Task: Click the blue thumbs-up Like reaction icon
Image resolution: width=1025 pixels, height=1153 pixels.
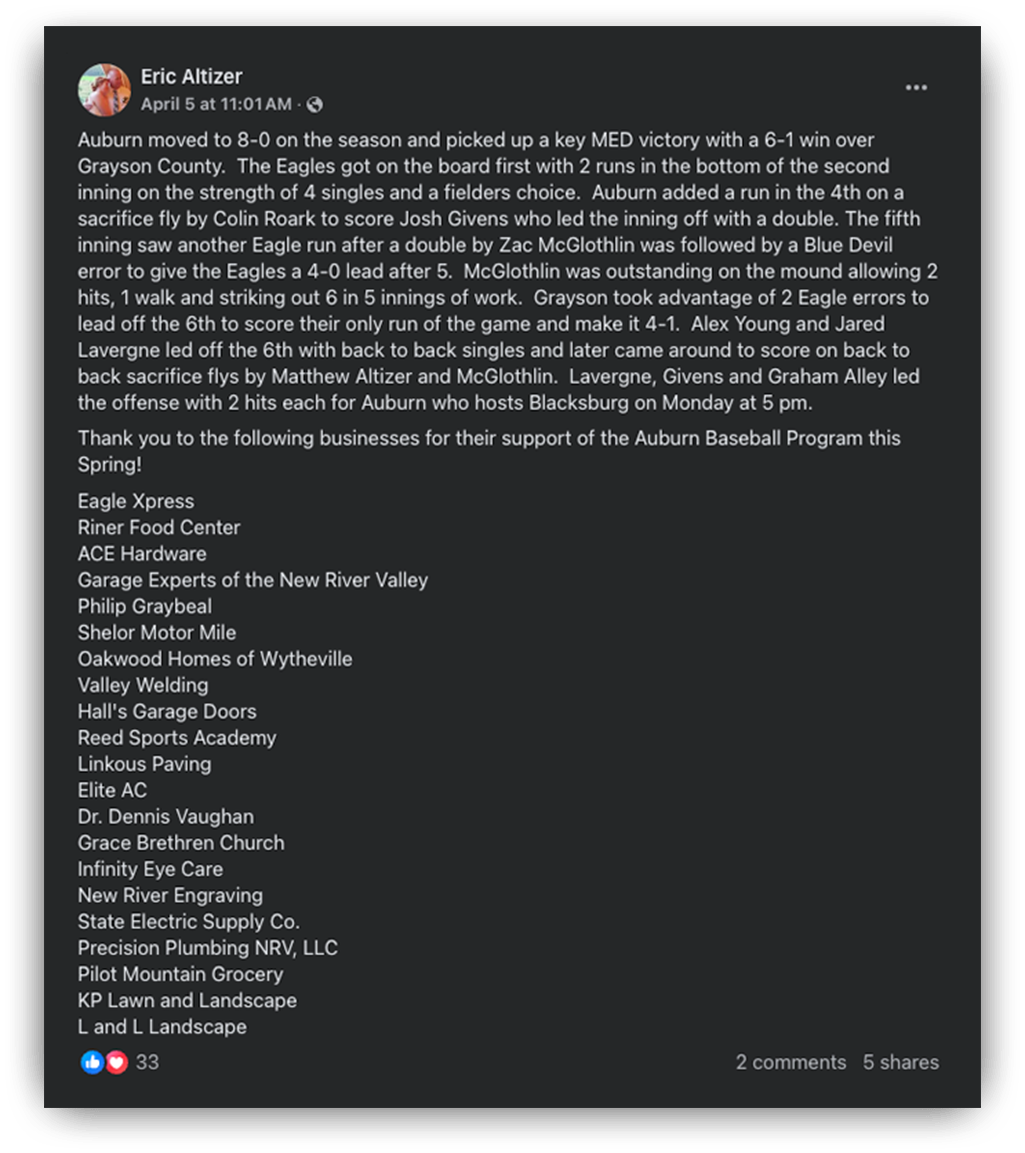Action: click(92, 1062)
